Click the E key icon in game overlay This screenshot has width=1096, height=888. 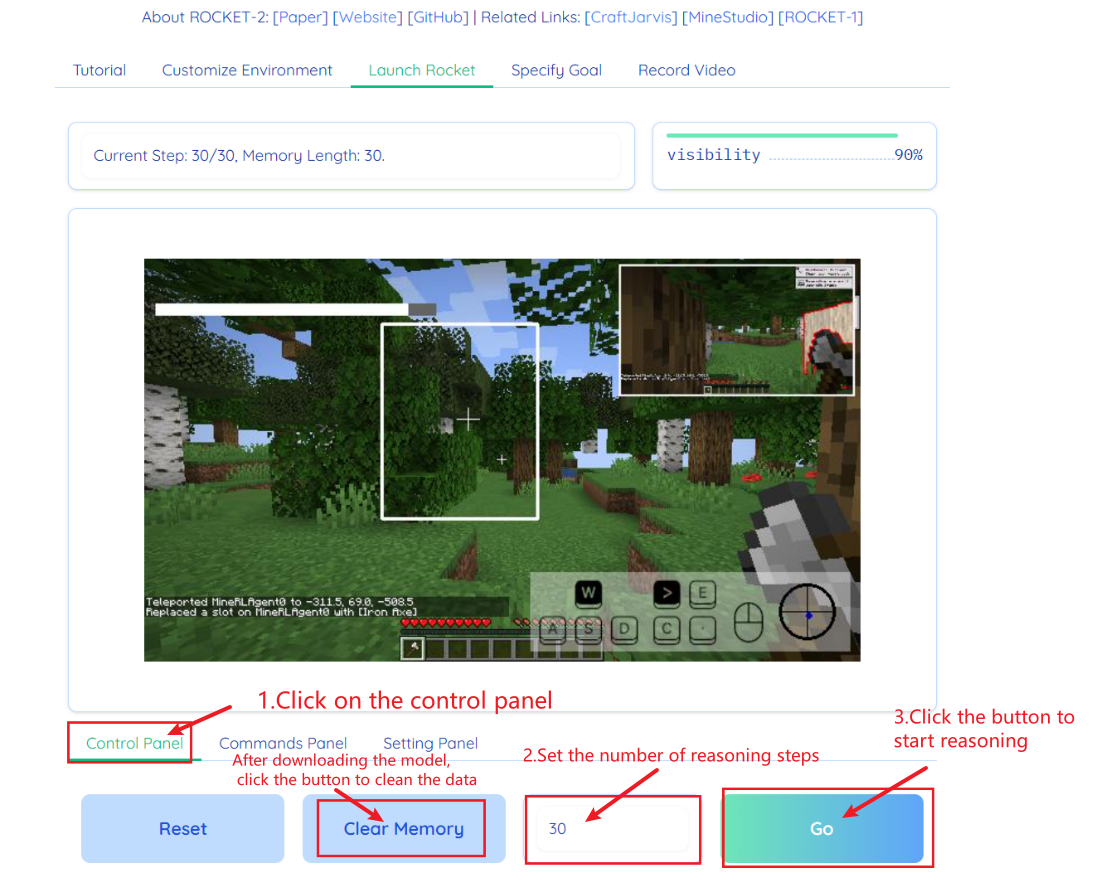702,593
